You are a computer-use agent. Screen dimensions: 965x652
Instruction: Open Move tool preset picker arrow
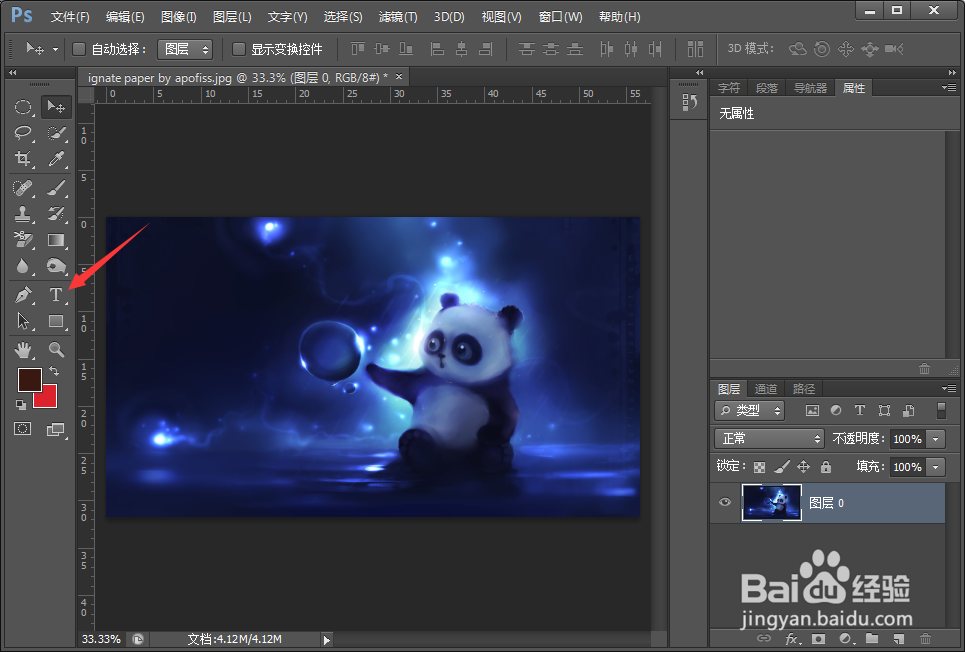(55, 49)
